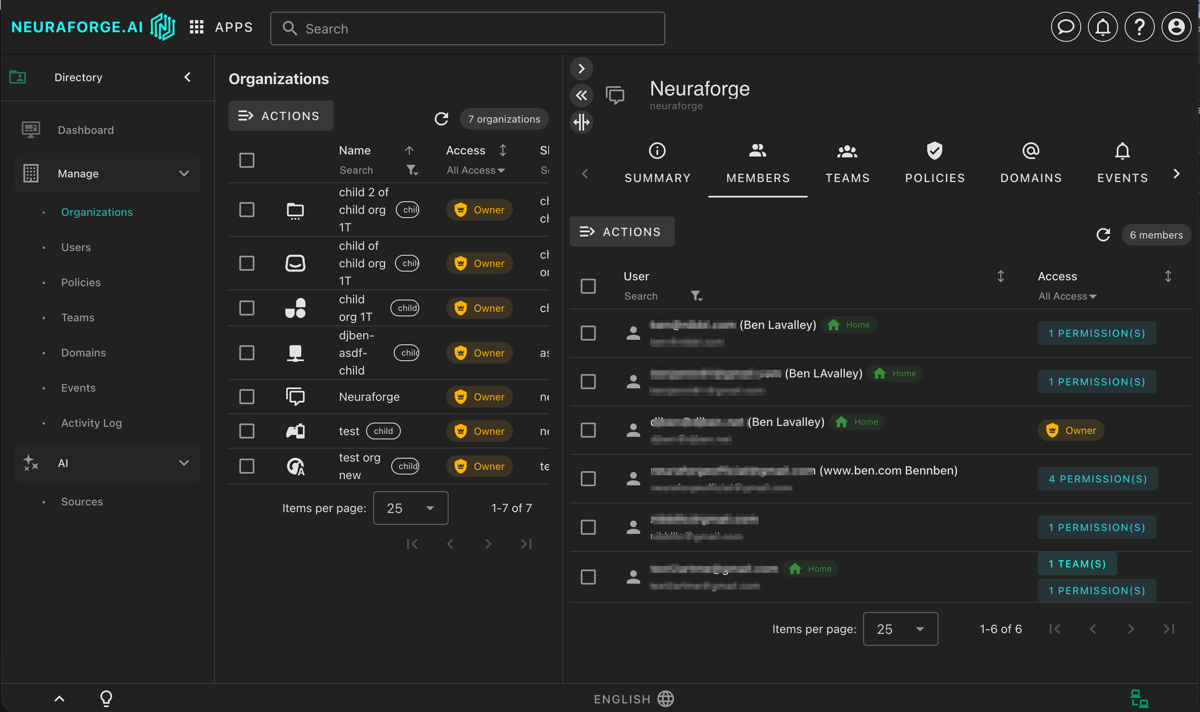Check the Neuraforge organization checkbox
This screenshot has width=1200, height=712.
[x=247, y=397]
